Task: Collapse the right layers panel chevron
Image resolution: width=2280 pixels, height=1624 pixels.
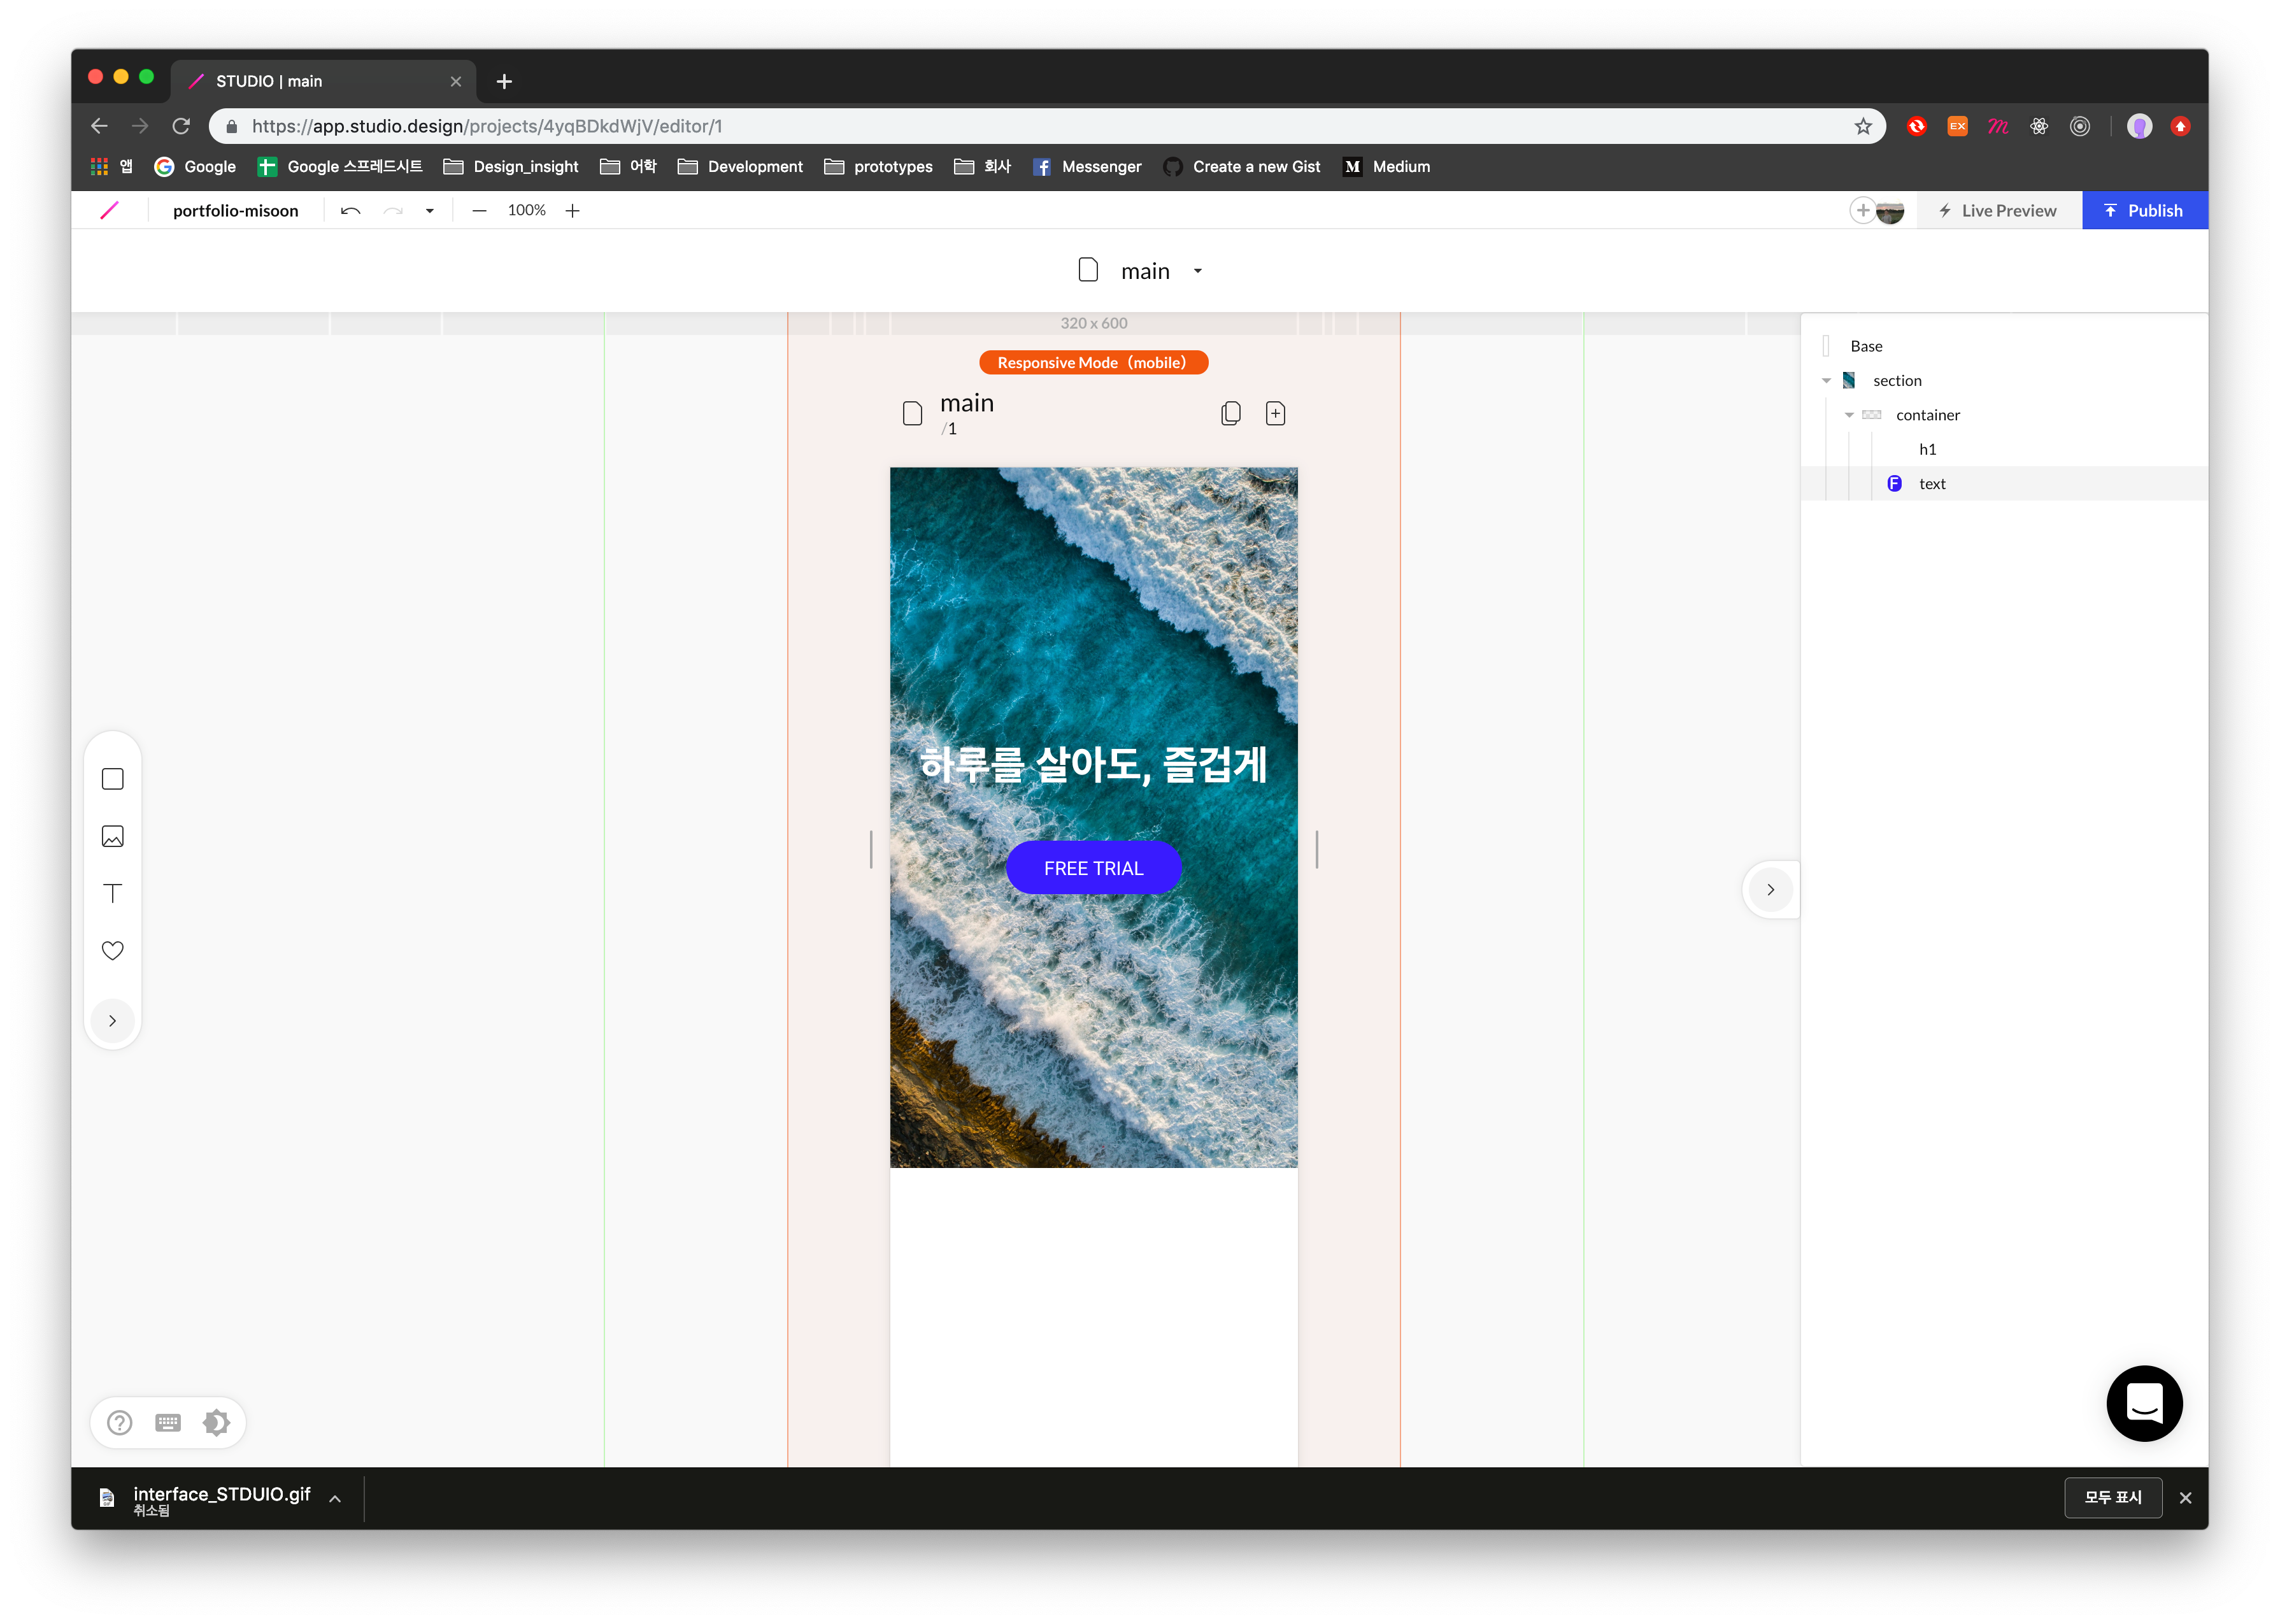Action: click(x=1770, y=889)
